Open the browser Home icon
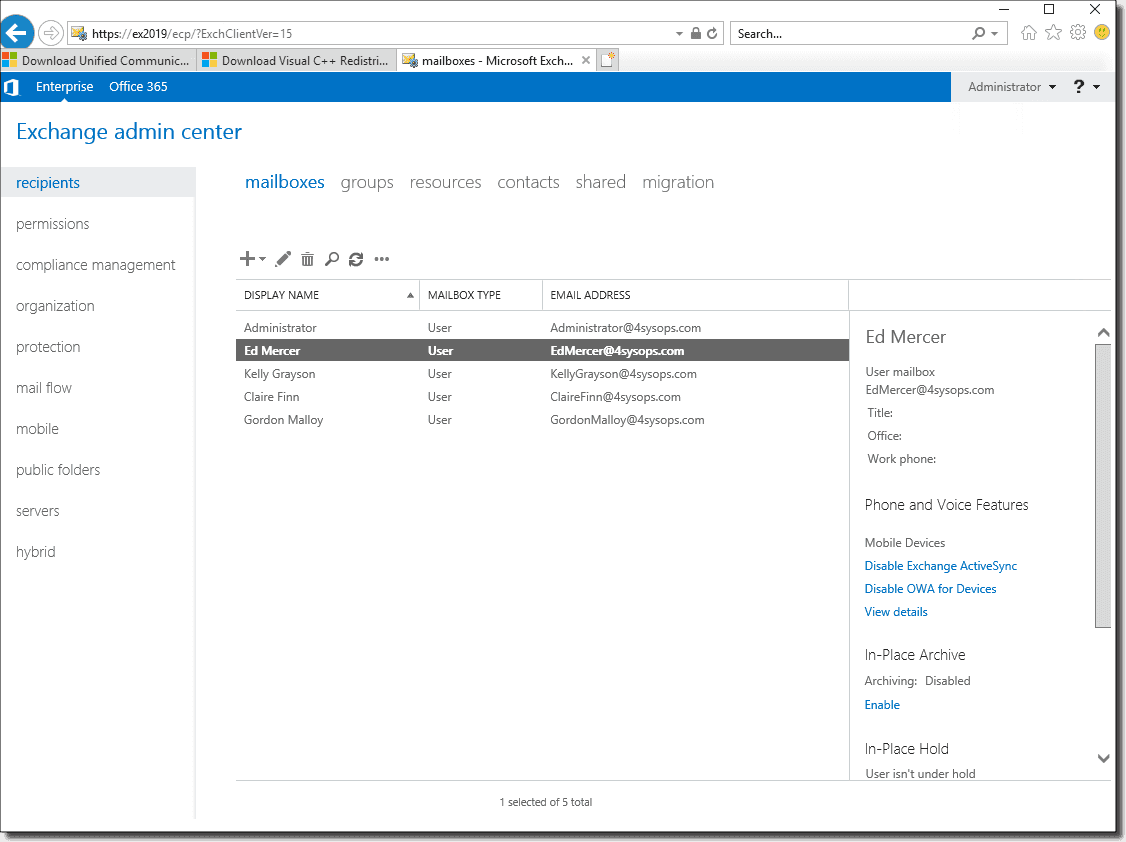Image resolution: width=1126 pixels, height=842 pixels. pos(1028,32)
